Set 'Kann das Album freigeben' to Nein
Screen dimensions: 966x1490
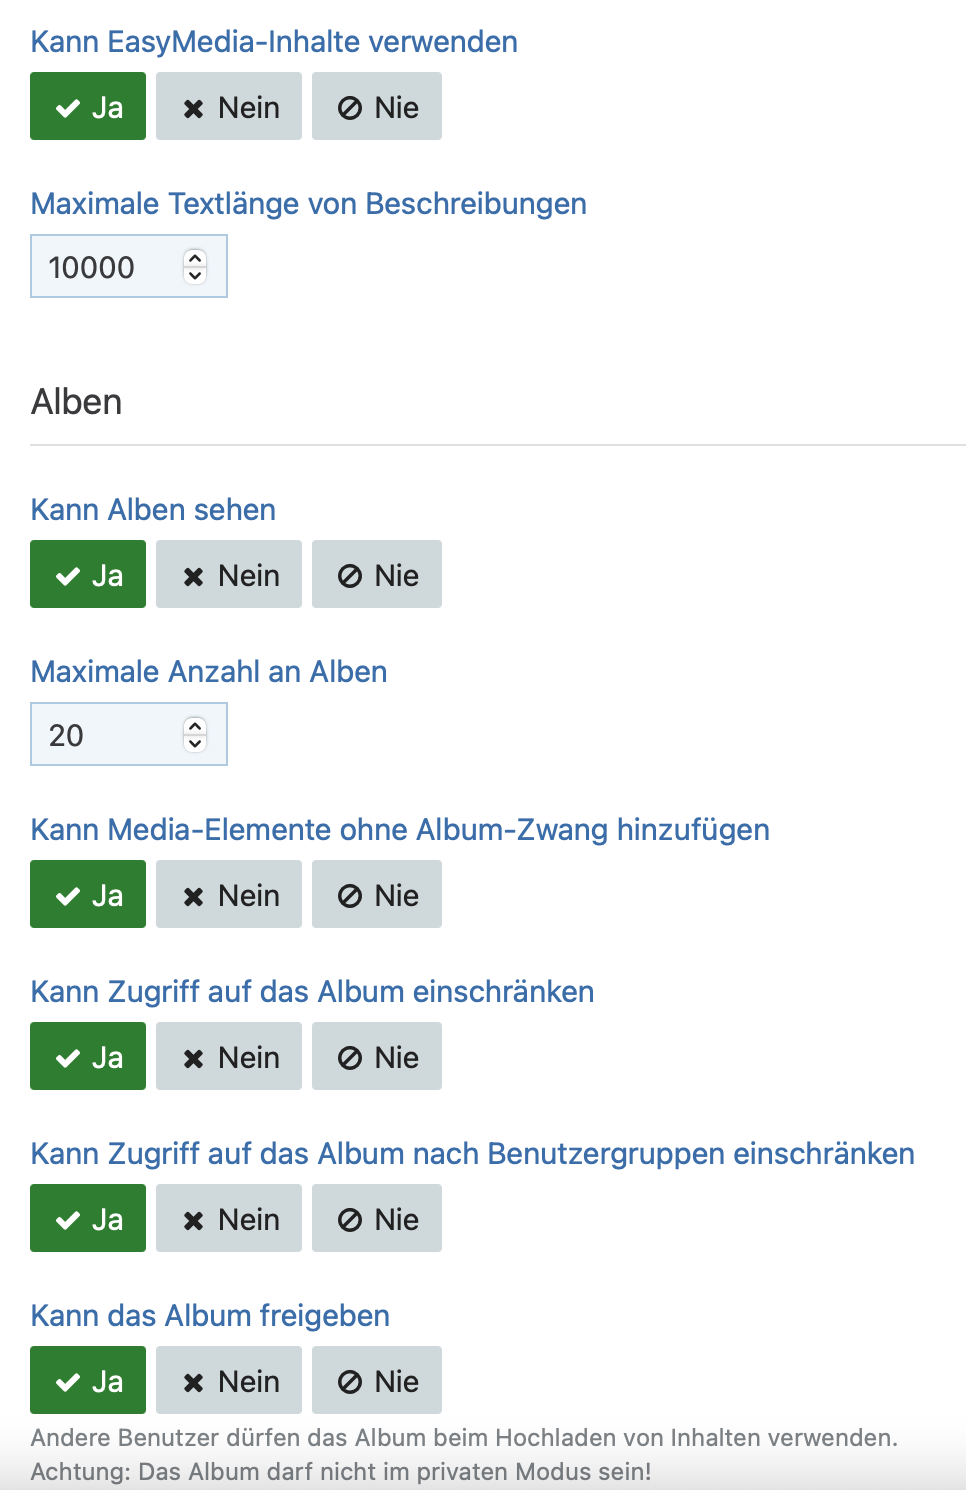229,1380
